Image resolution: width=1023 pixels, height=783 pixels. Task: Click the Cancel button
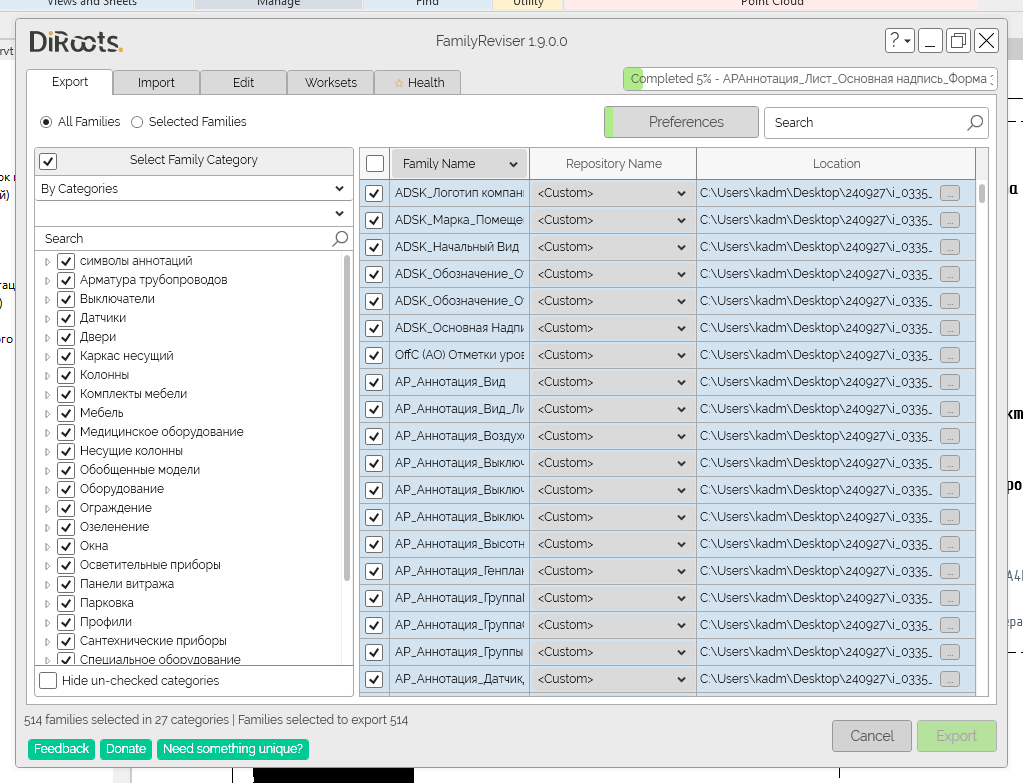[871, 736]
